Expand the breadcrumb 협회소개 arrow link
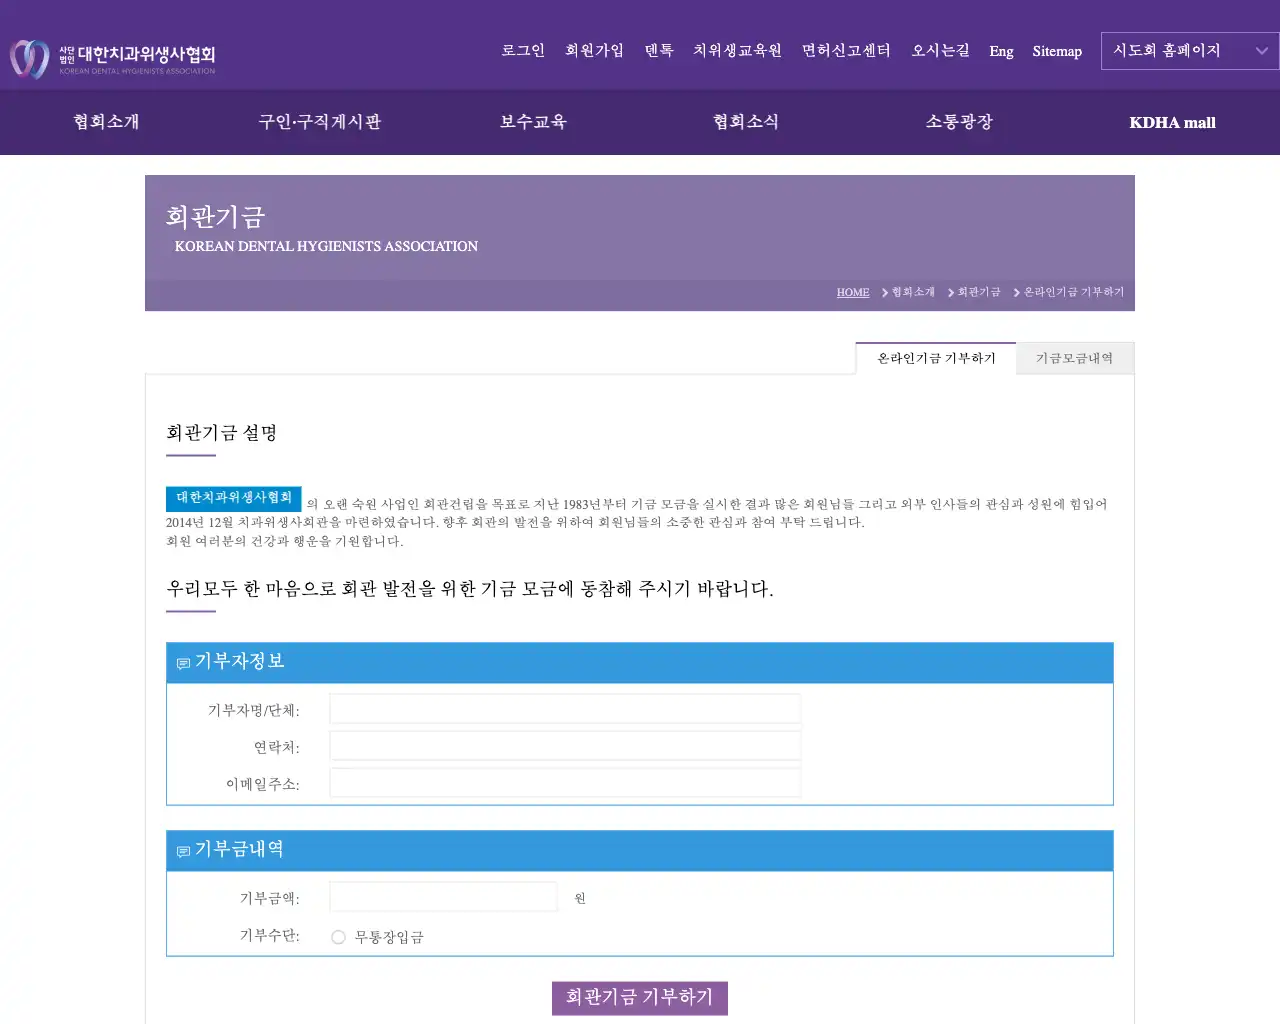Viewport: 1280px width, 1024px height. [x=910, y=292]
